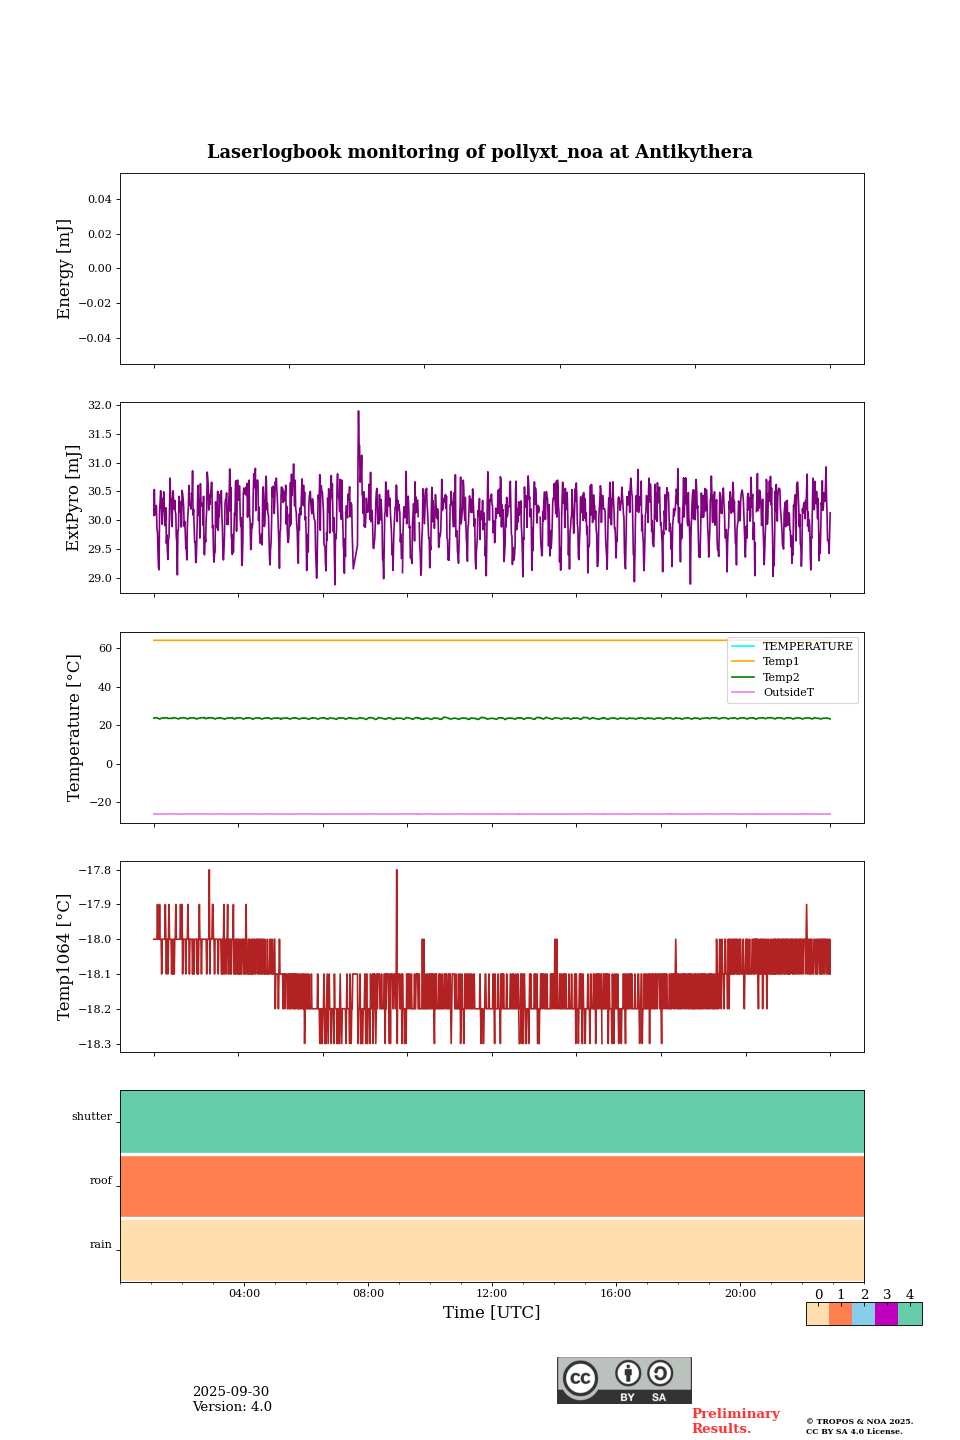Click the beige rain status band
The height and width of the screenshot is (1440, 960).
[492, 1250]
